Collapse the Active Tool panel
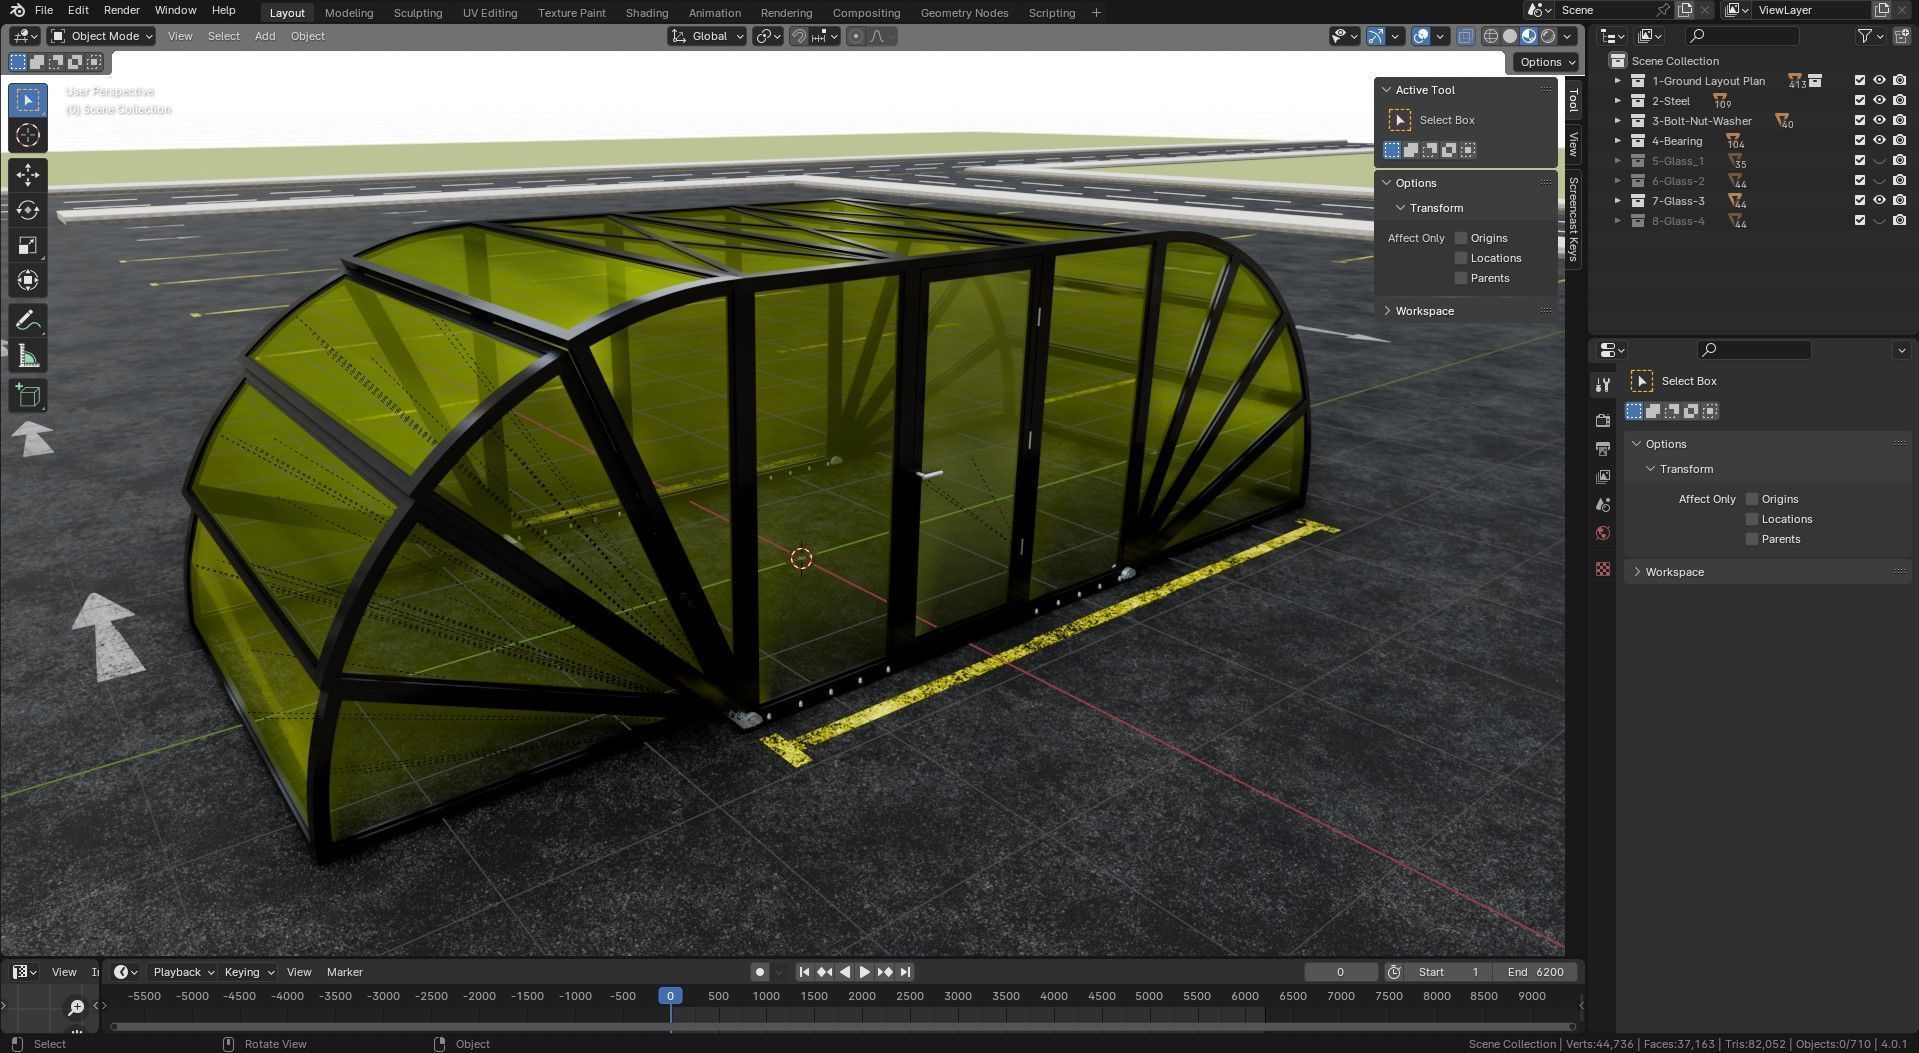1919x1053 pixels. pyautogui.click(x=1387, y=90)
